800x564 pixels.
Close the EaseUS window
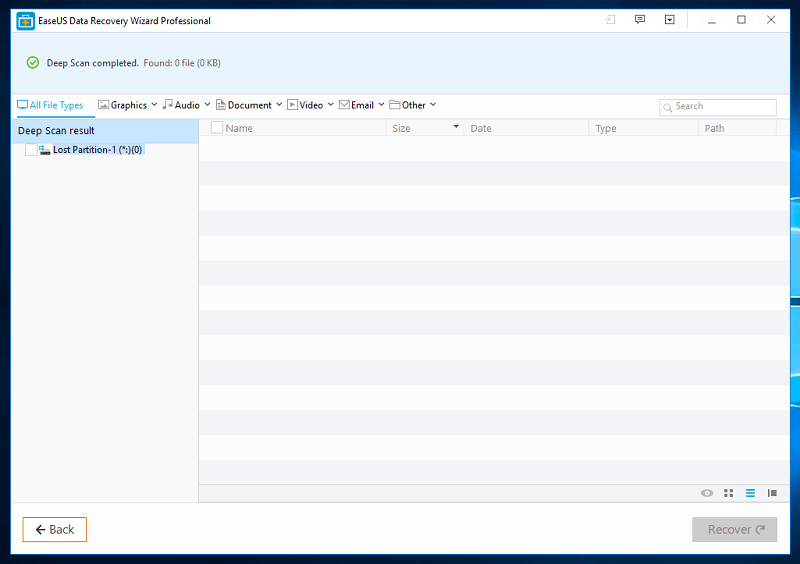(x=771, y=20)
